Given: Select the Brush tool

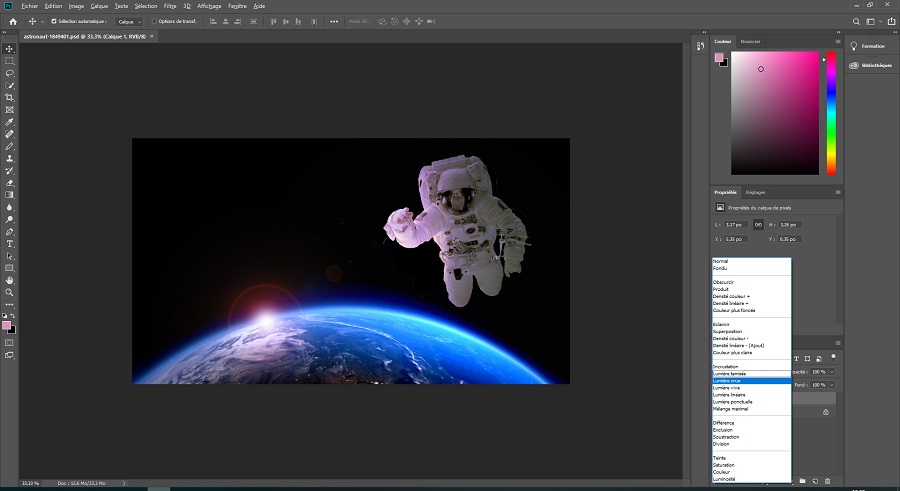Looking at the screenshot, I should coord(9,146).
